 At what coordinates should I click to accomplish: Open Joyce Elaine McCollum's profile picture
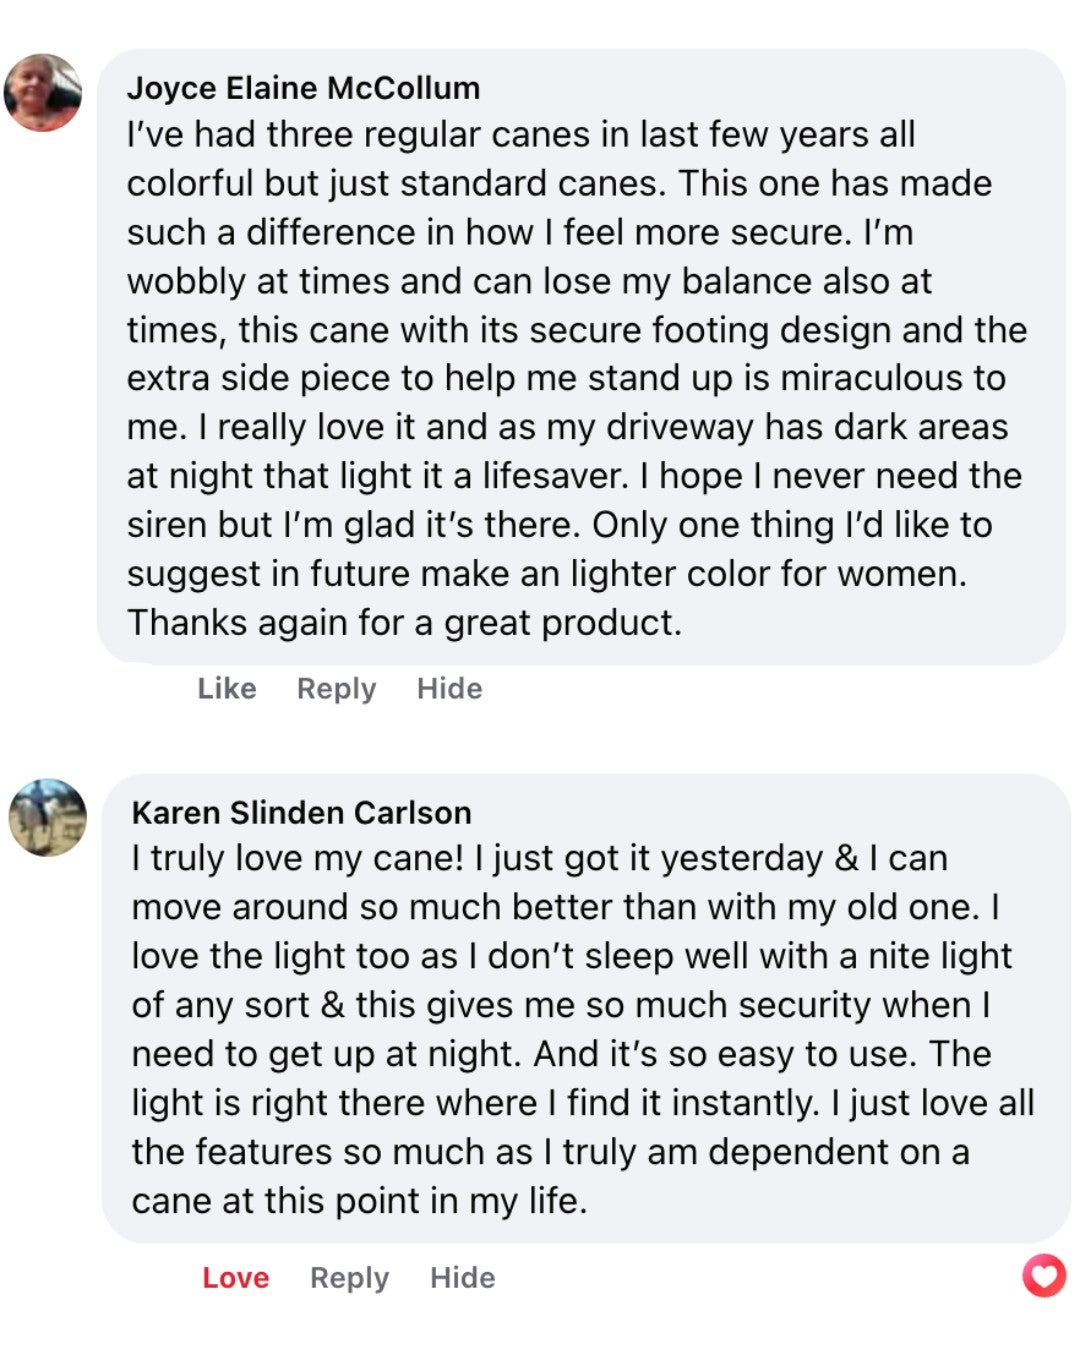pos(43,93)
